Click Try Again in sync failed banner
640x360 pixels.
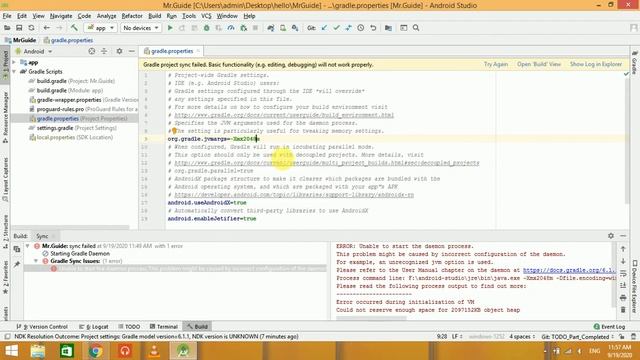point(496,64)
